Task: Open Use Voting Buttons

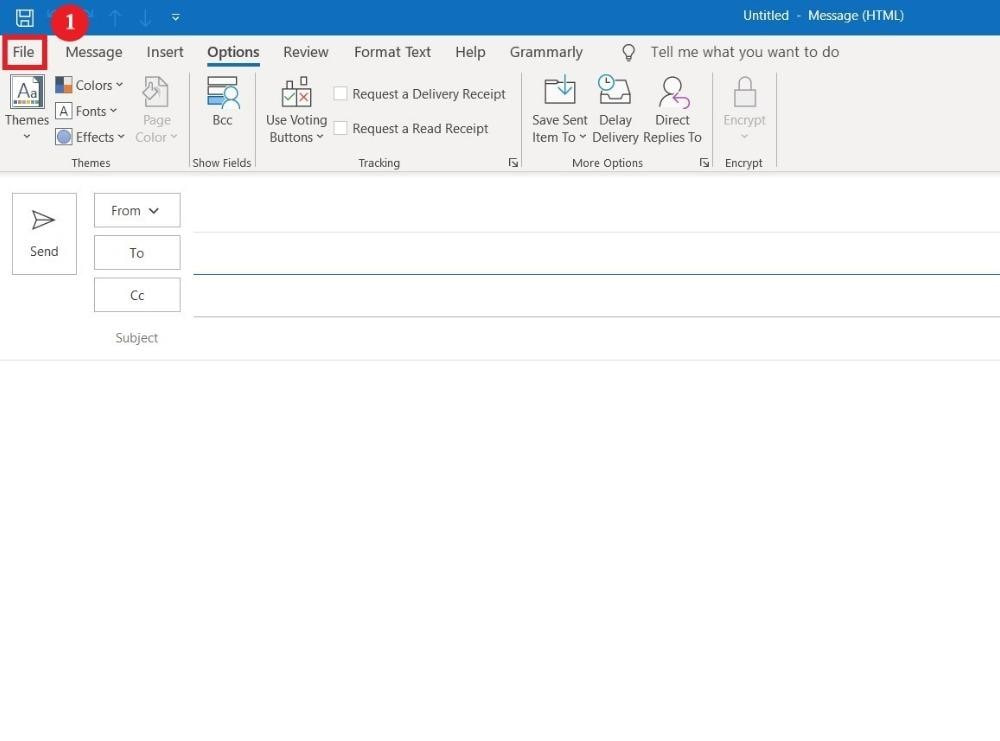Action: [296, 110]
